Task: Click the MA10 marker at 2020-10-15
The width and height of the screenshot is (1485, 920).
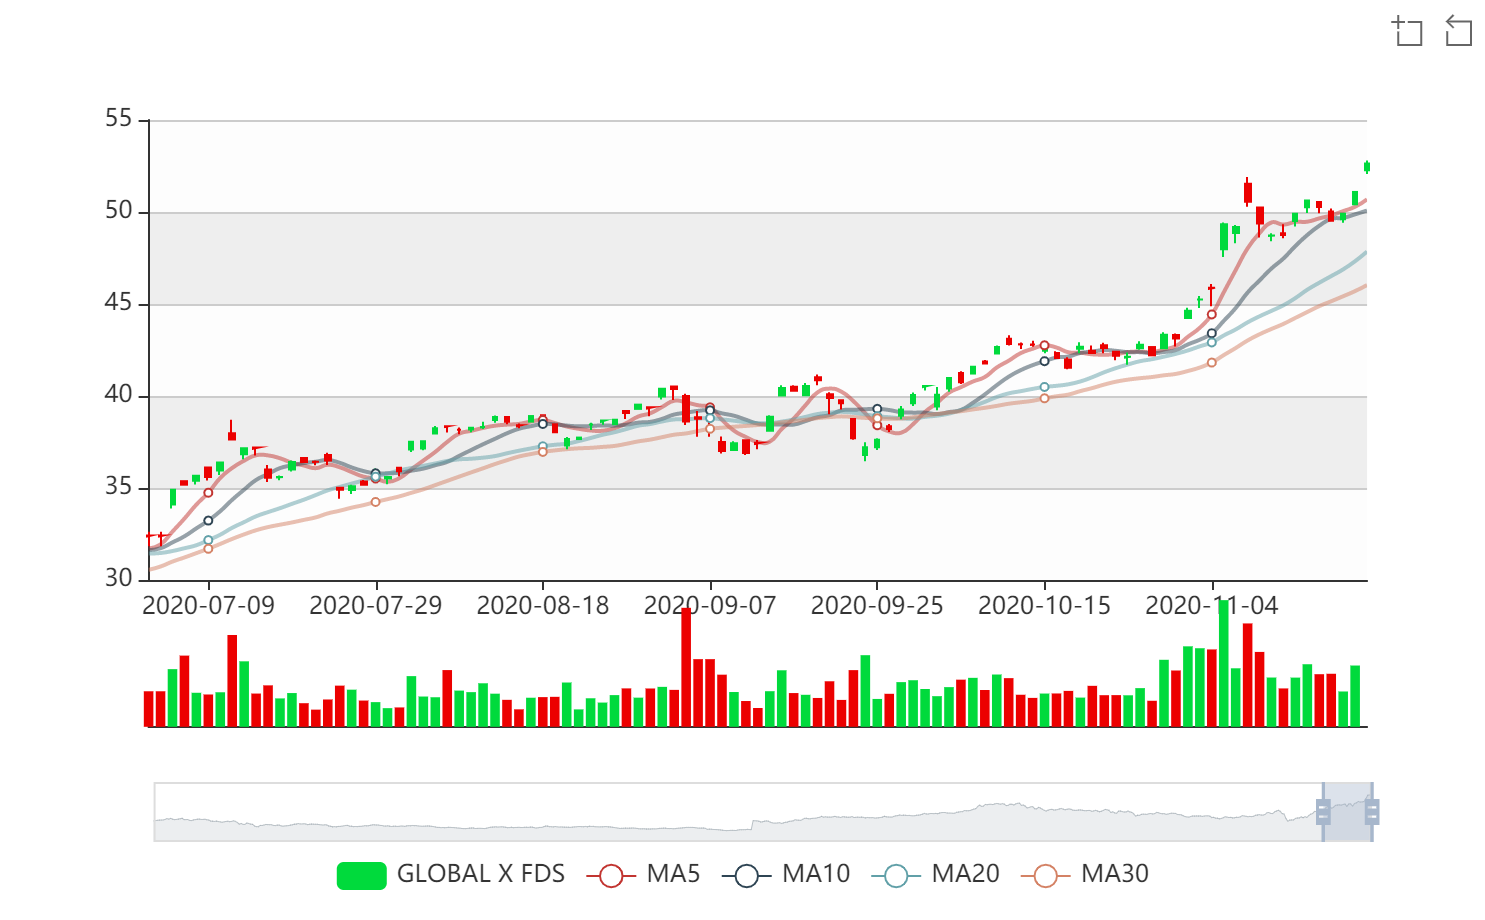Action: pyautogui.click(x=1044, y=361)
